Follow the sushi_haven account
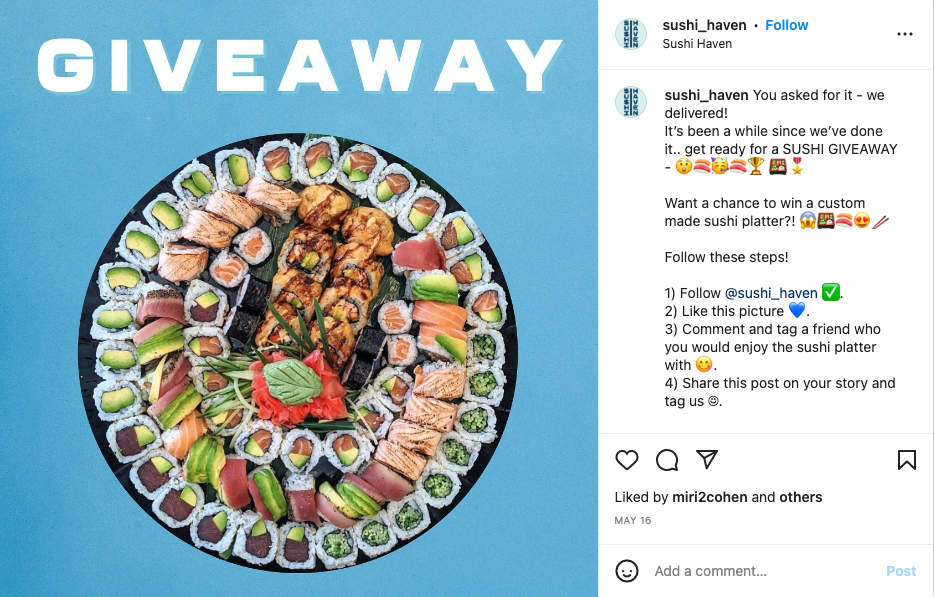Screen dimensions: 934x597 pyautogui.click(x=786, y=25)
